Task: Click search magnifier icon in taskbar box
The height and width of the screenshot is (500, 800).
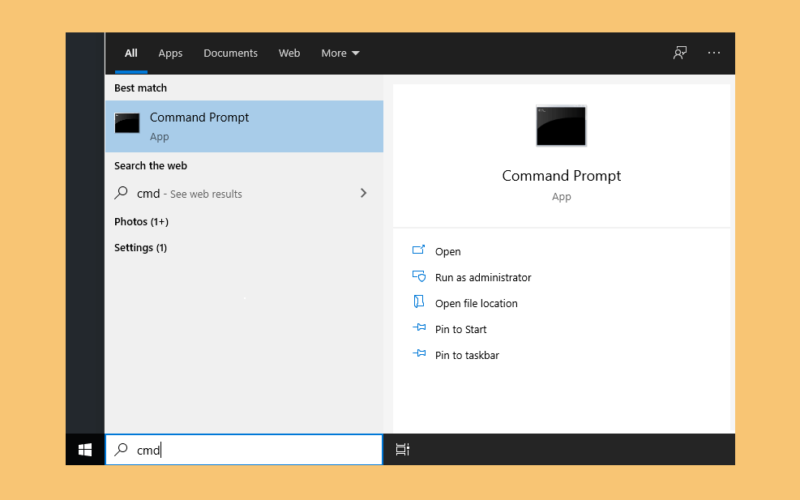Action: click(x=121, y=449)
